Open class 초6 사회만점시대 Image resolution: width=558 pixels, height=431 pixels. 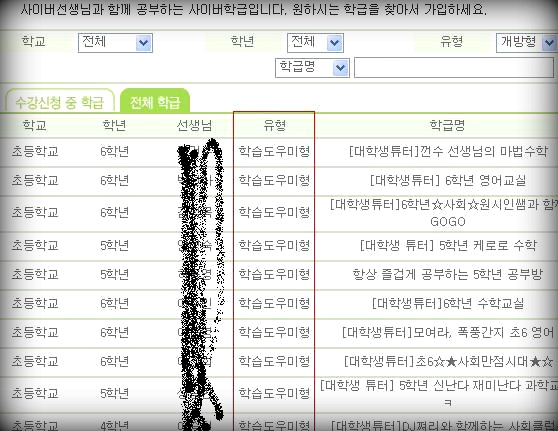point(448,362)
